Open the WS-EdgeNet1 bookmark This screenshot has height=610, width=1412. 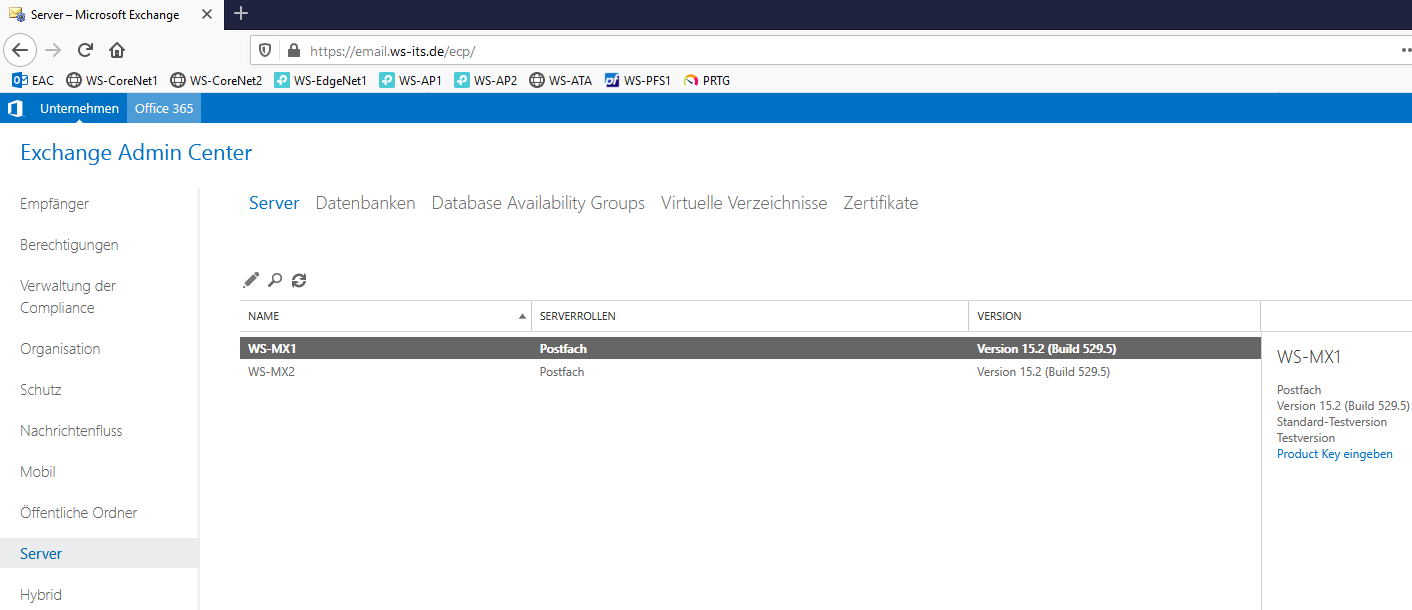coord(321,80)
